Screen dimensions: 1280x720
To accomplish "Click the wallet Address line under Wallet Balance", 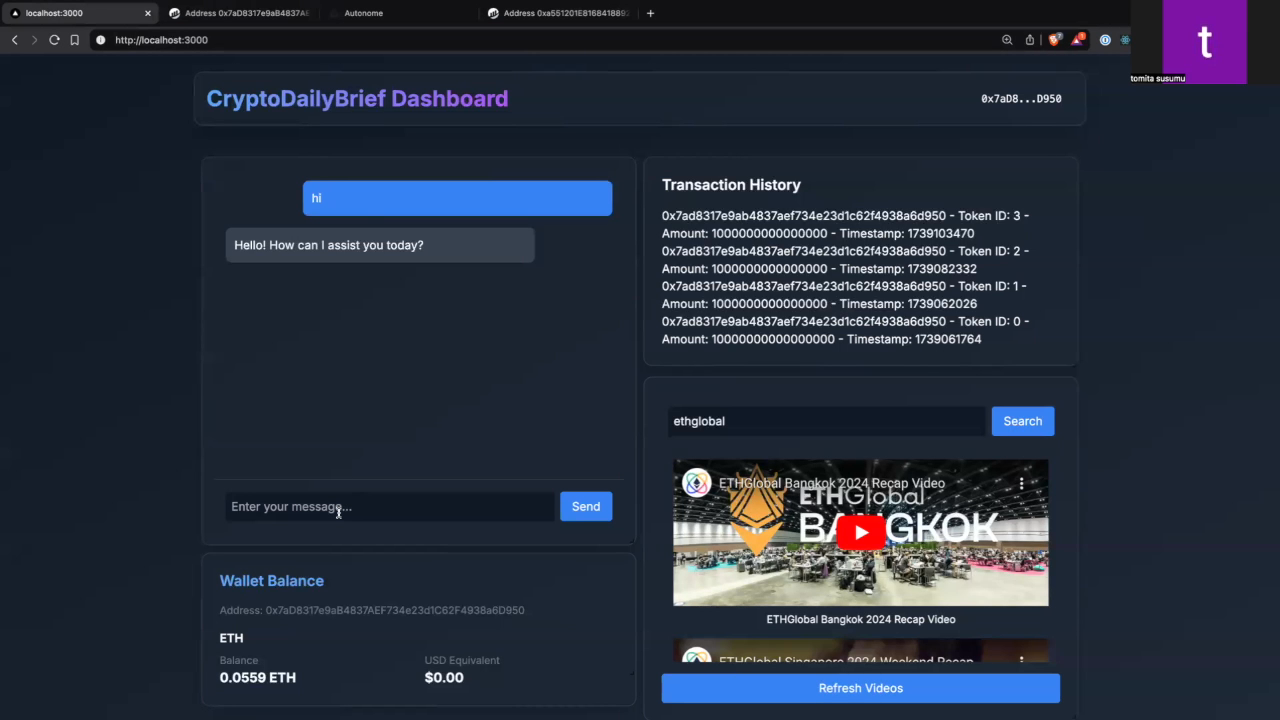I will pos(372,610).
